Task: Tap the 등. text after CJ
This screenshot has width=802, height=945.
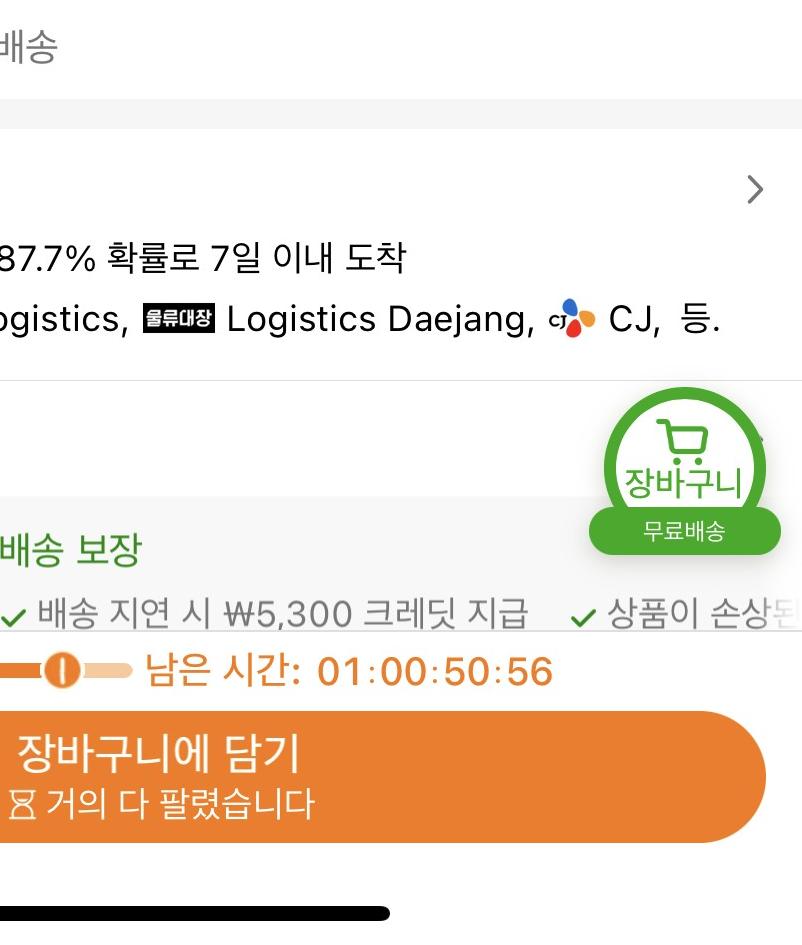Action: 699,320
